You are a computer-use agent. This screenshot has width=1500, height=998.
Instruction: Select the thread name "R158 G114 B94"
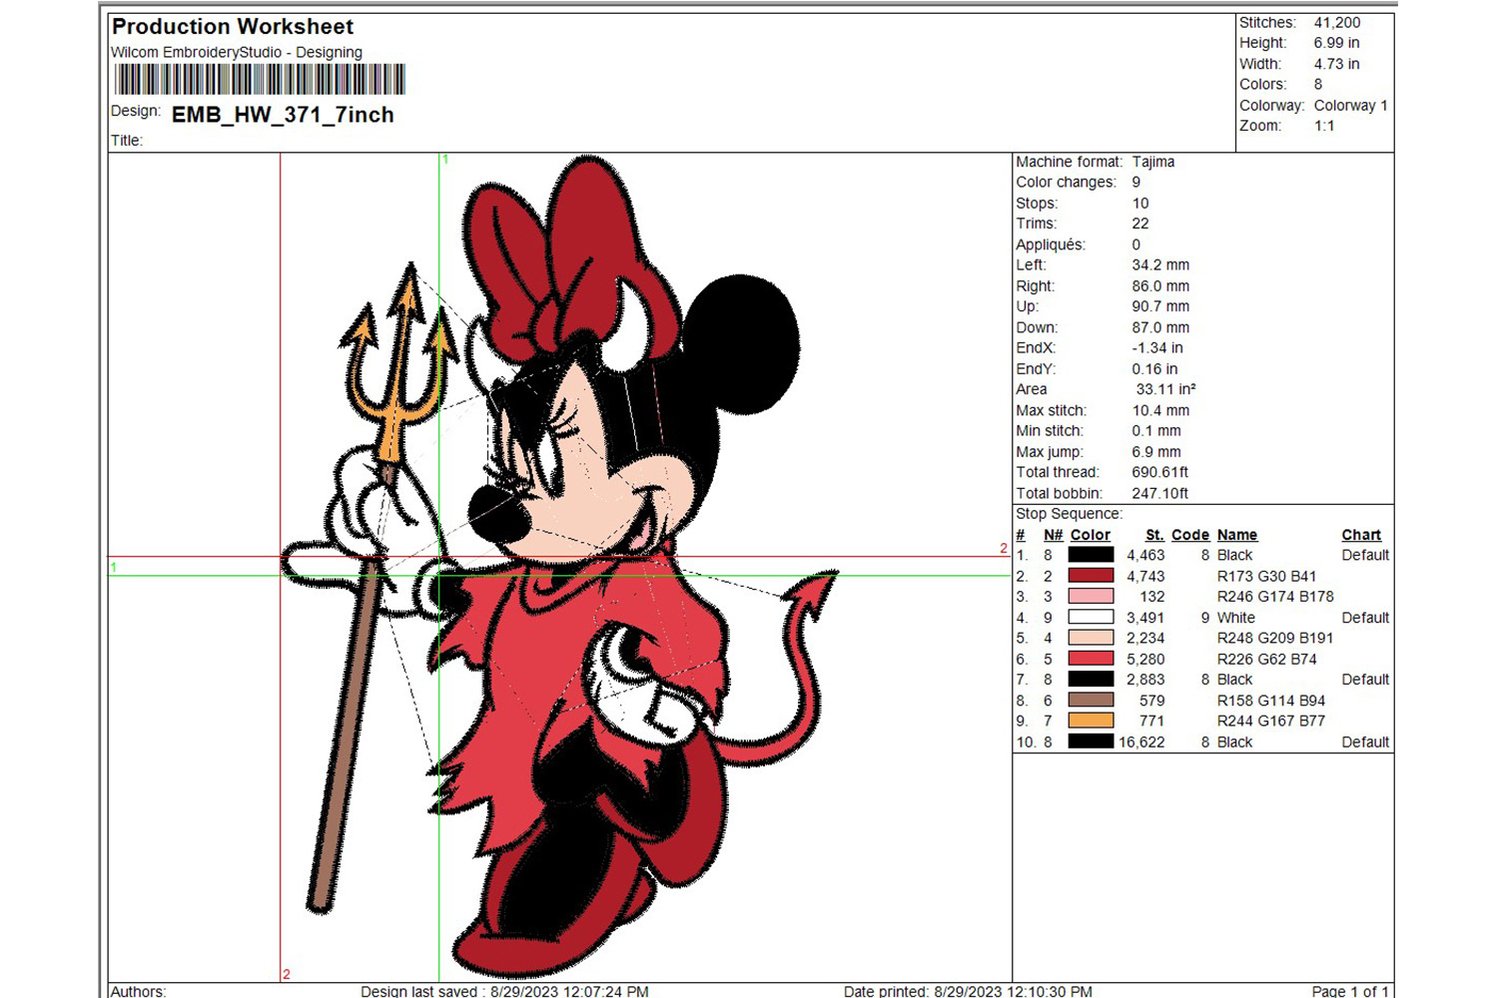pos(1271,701)
